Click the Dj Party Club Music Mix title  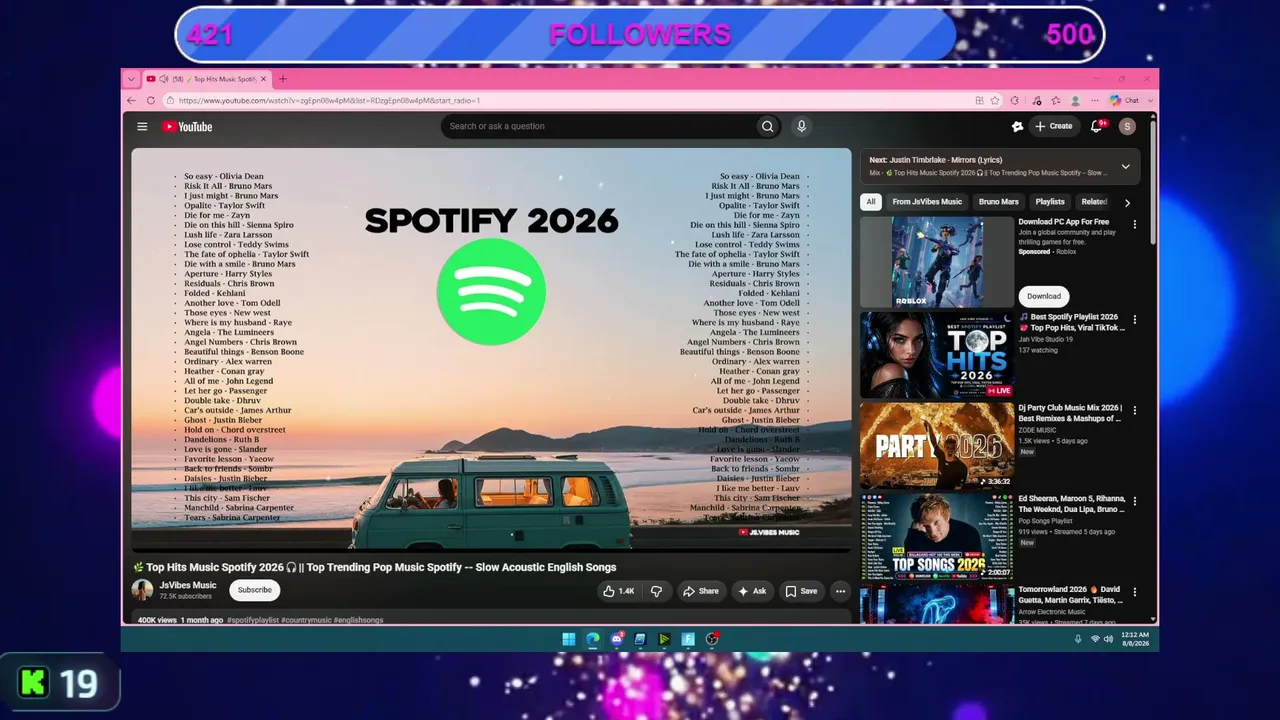pyautogui.click(x=1070, y=413)
